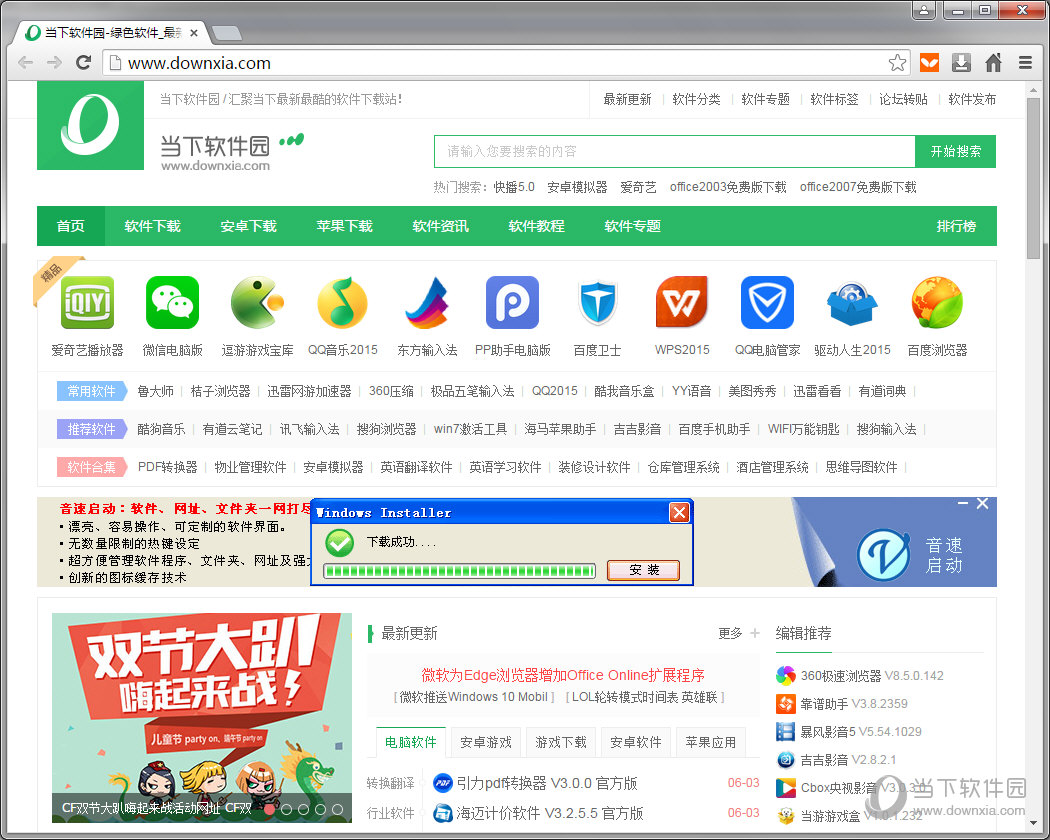Open the 百度浏览器 icon

coord(937,303)
